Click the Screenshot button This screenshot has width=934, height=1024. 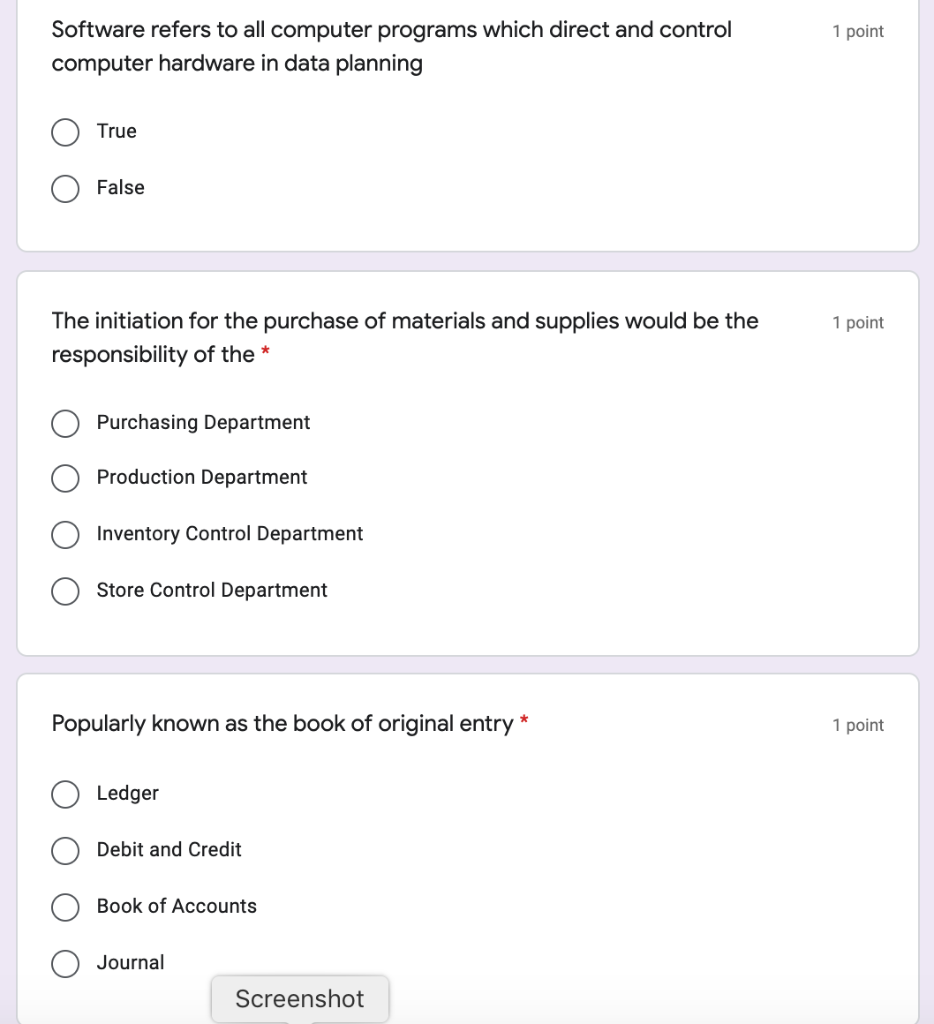point(300,999)
